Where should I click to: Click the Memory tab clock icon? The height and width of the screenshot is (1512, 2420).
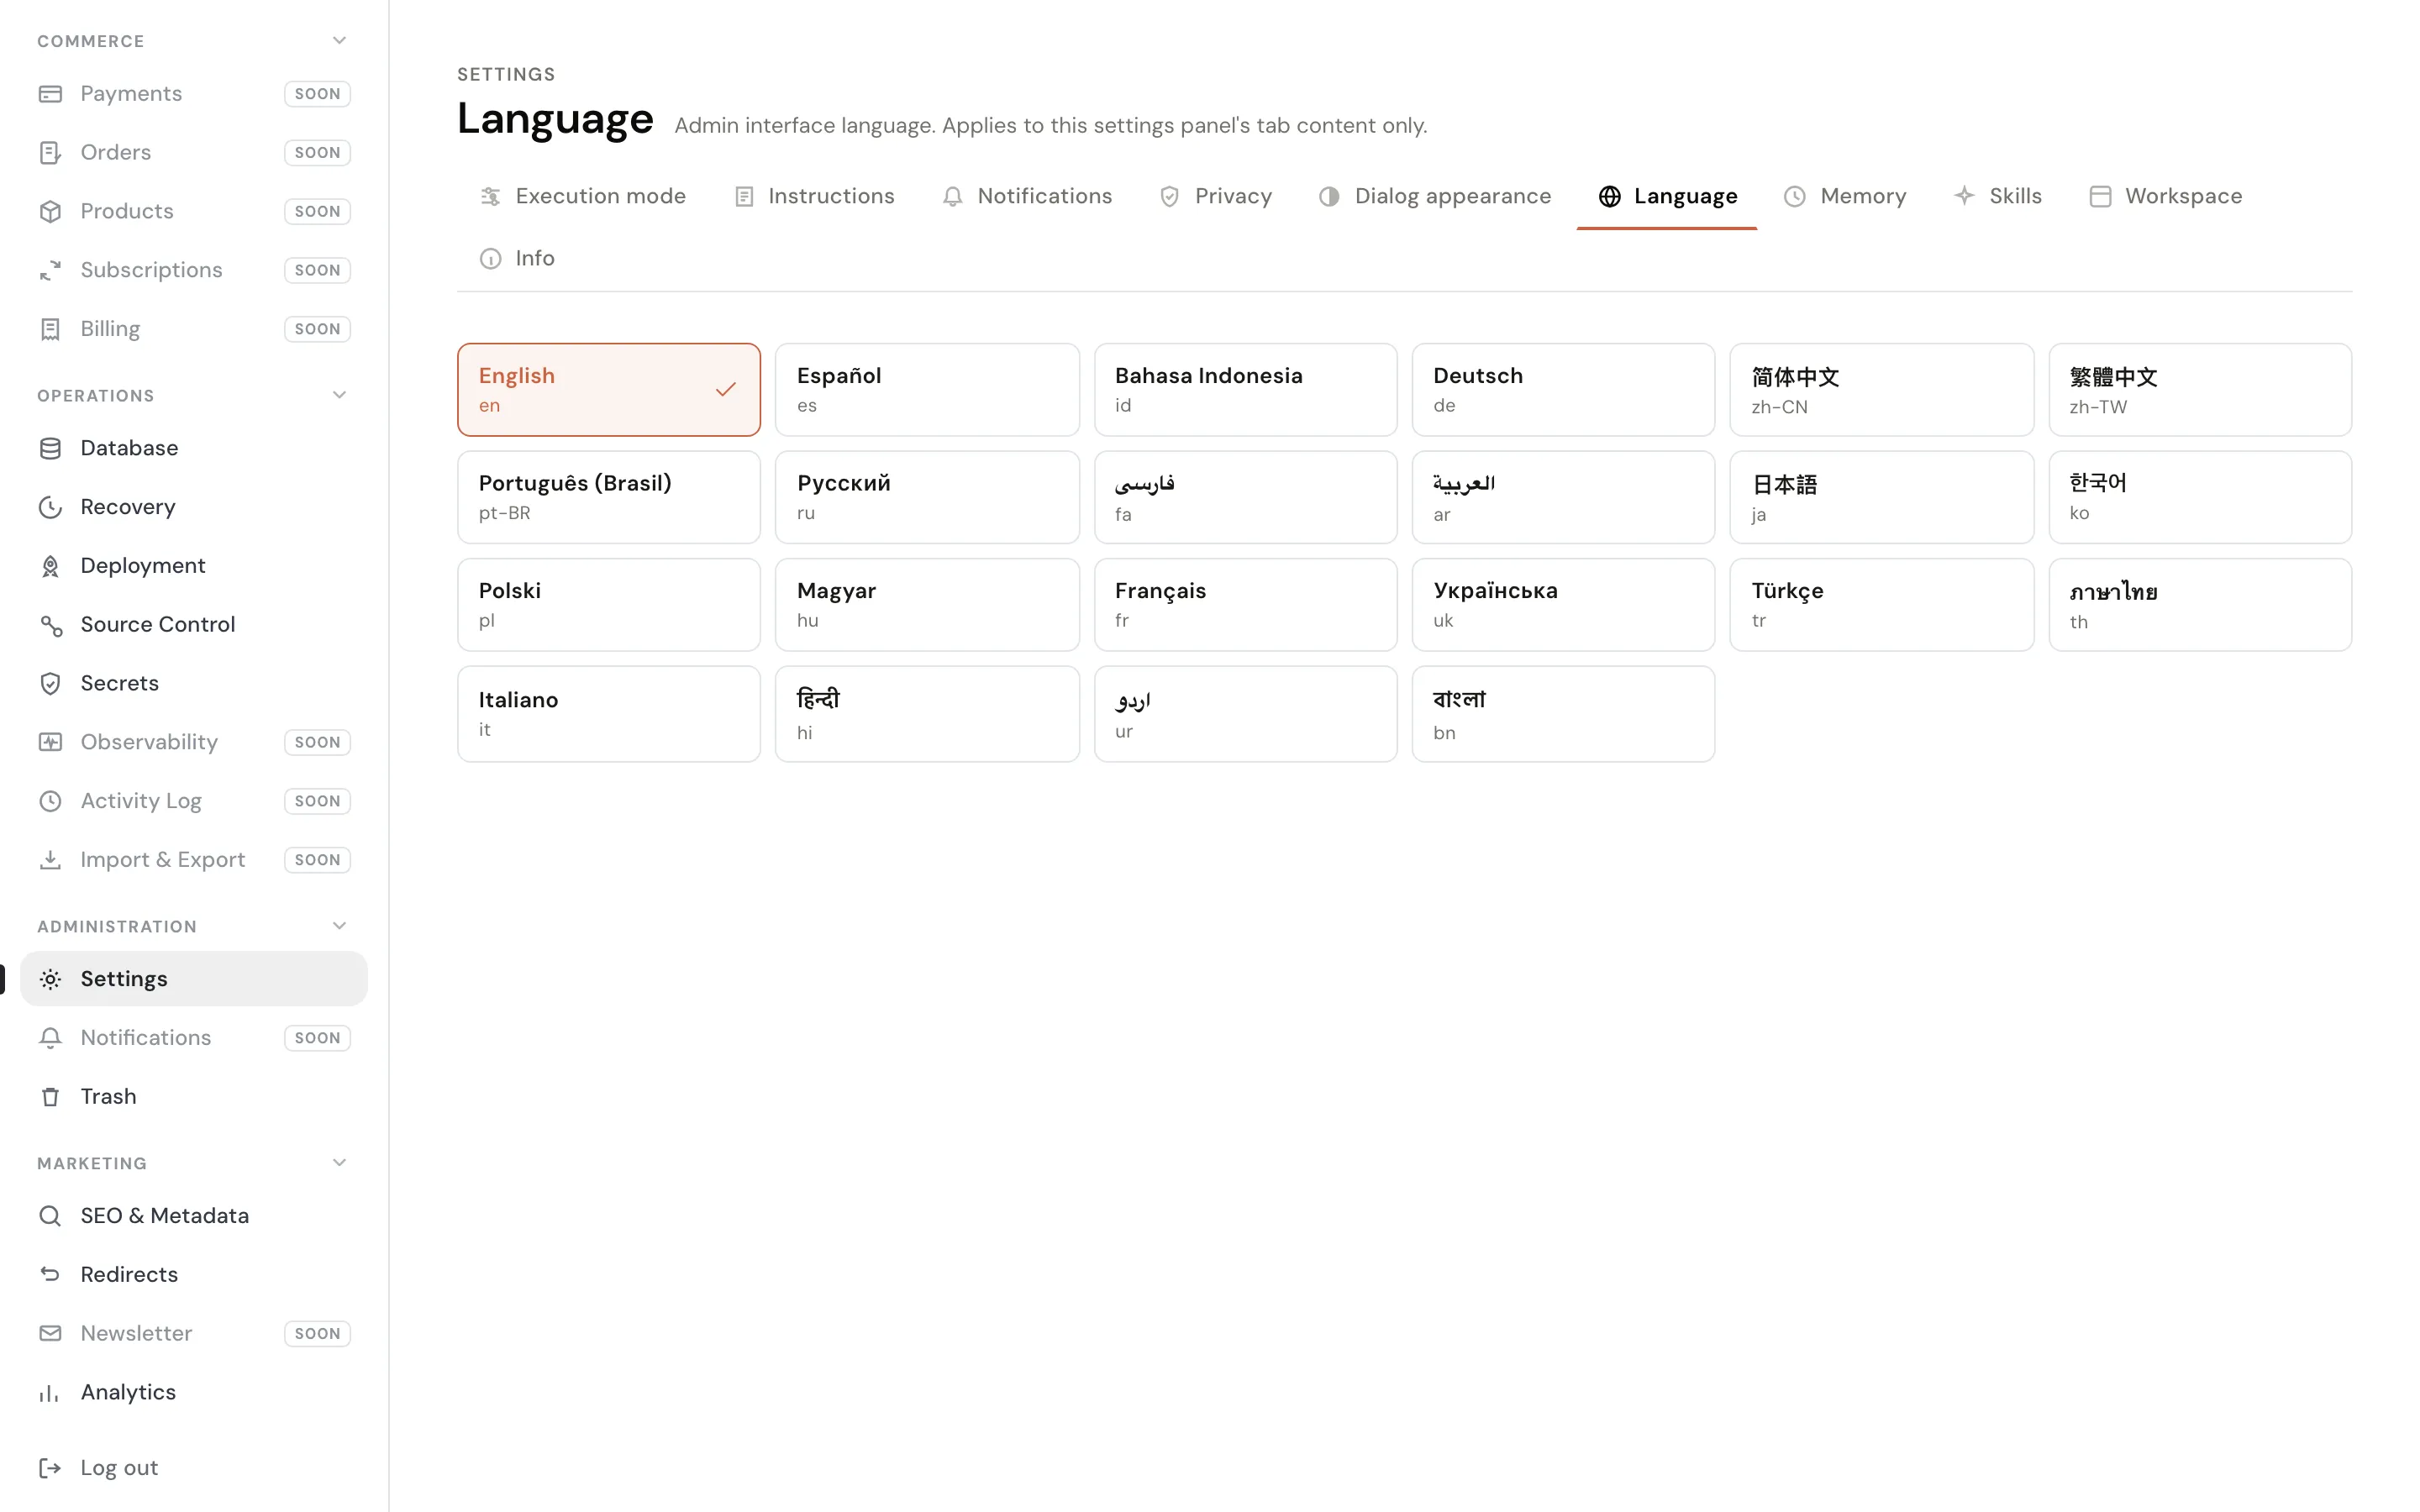point(1795,197)
